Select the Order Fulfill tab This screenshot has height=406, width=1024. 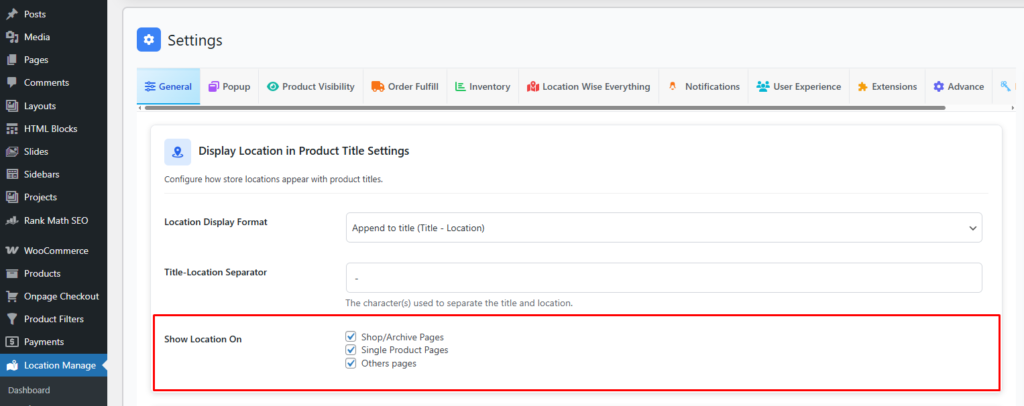404,87
